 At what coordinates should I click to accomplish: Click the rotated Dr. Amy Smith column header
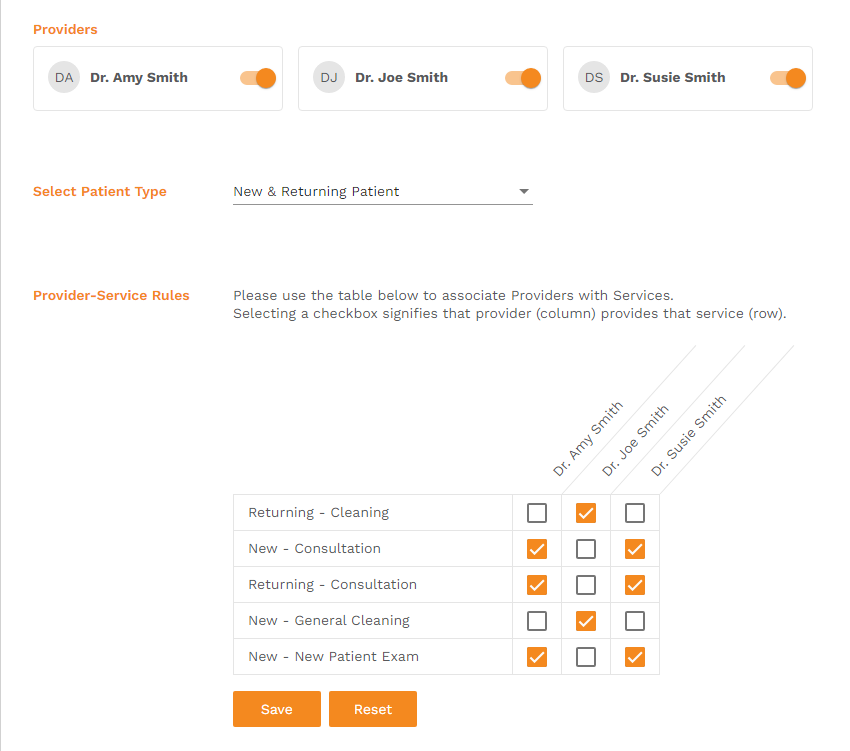588,439
